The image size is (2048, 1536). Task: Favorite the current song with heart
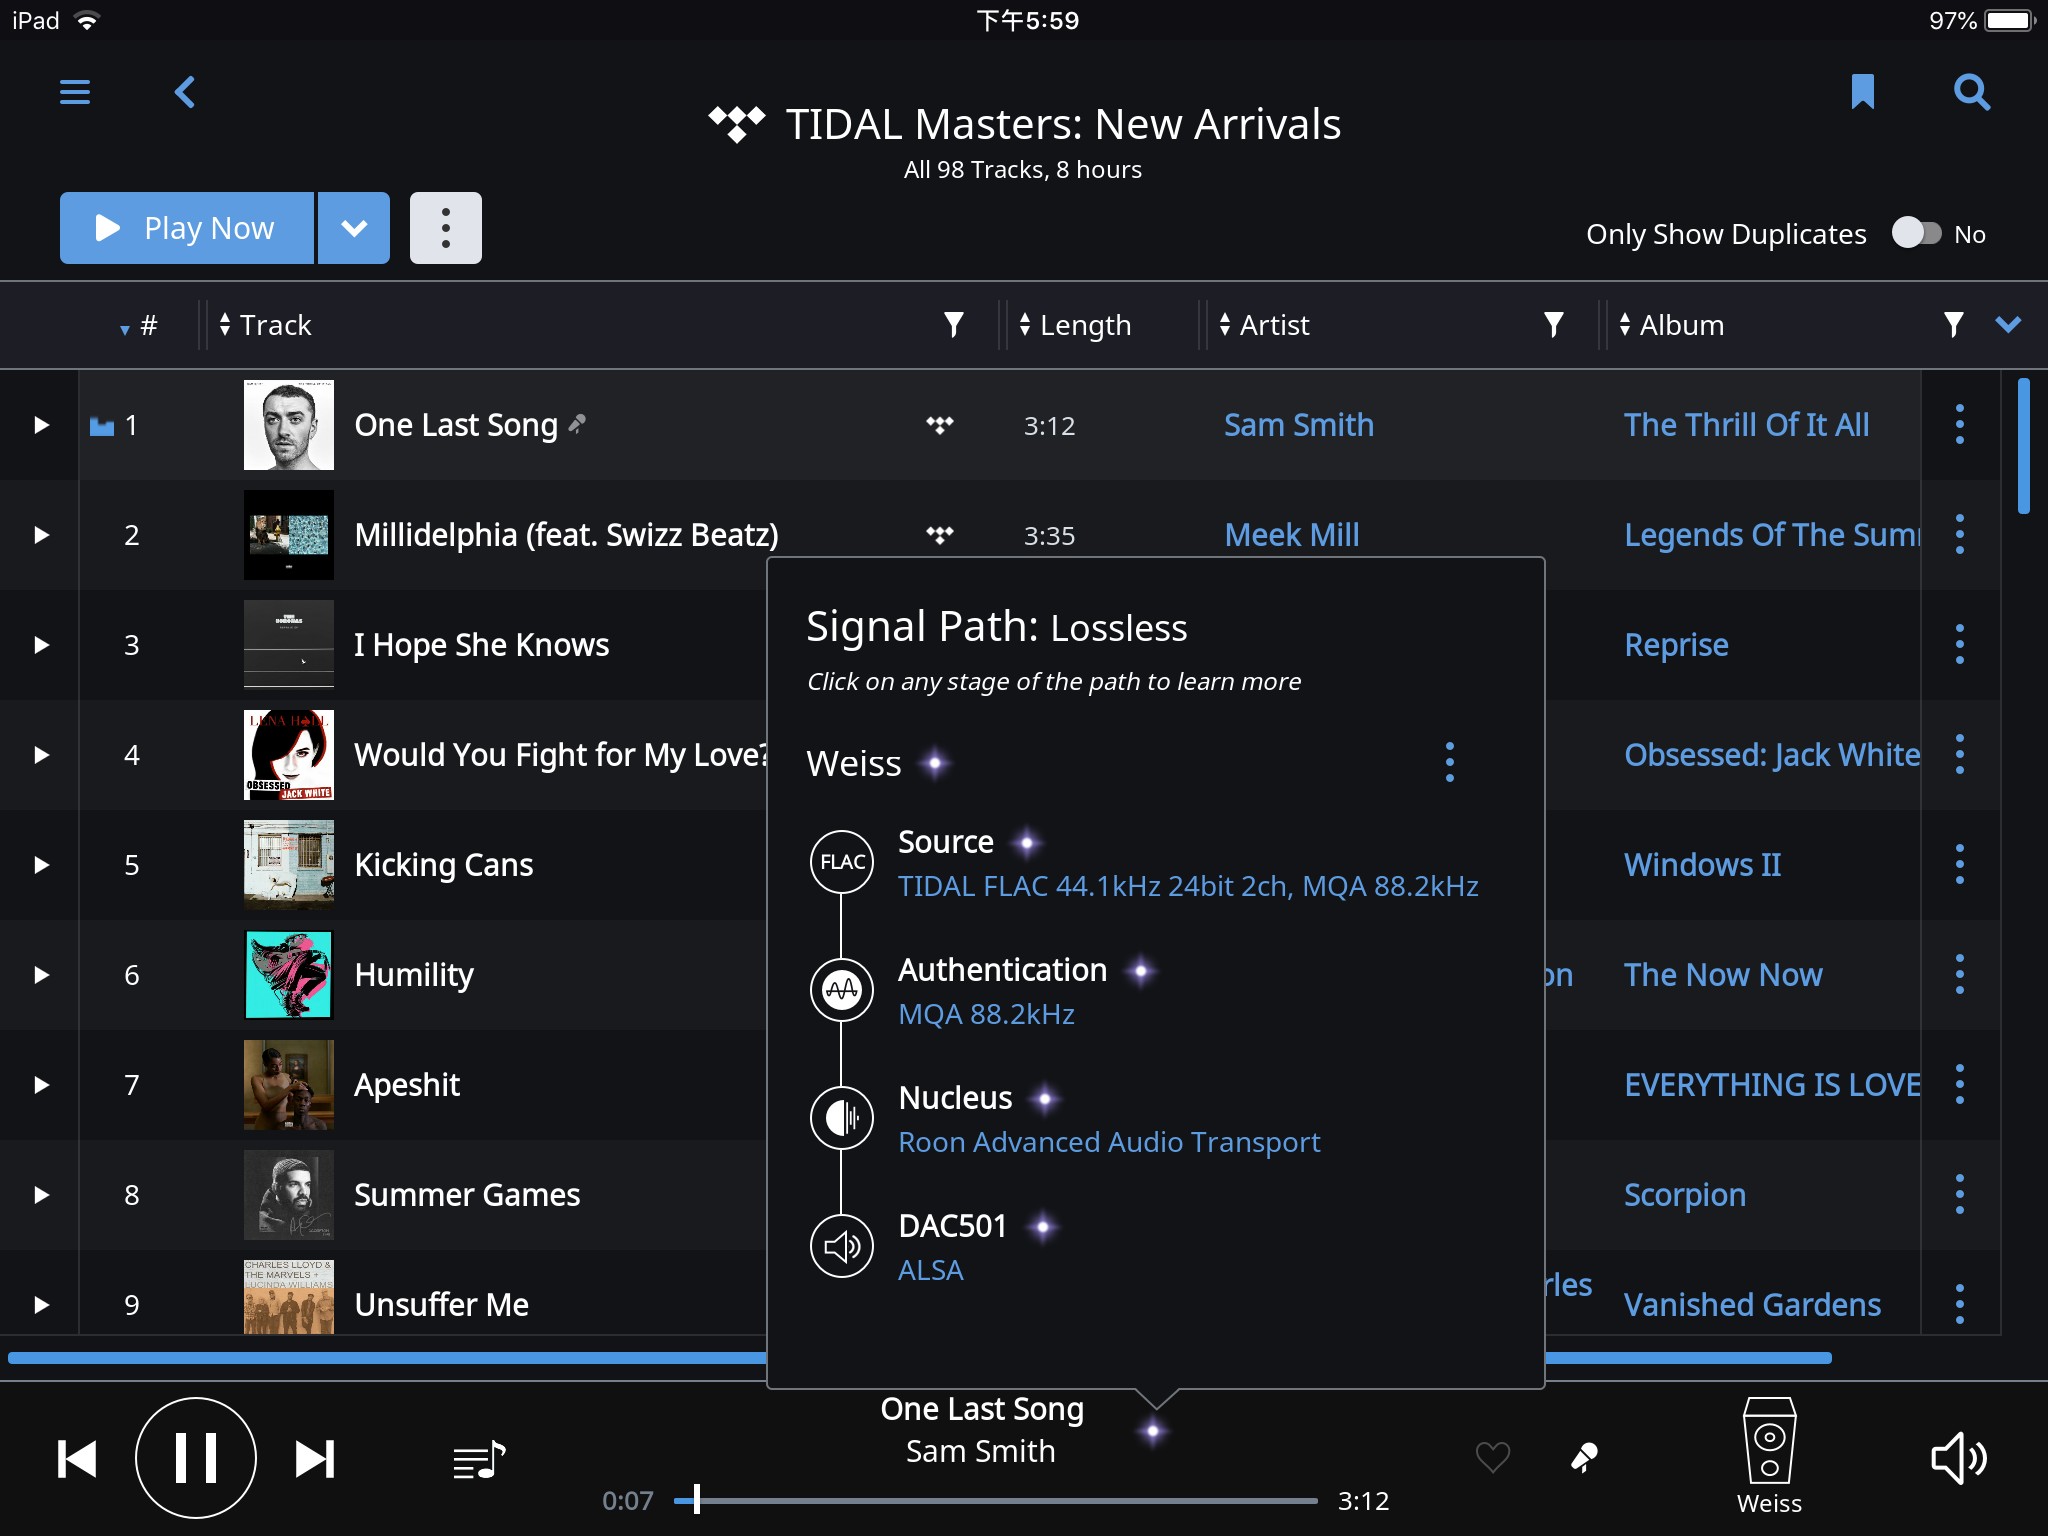[x=1493, y=1458]
